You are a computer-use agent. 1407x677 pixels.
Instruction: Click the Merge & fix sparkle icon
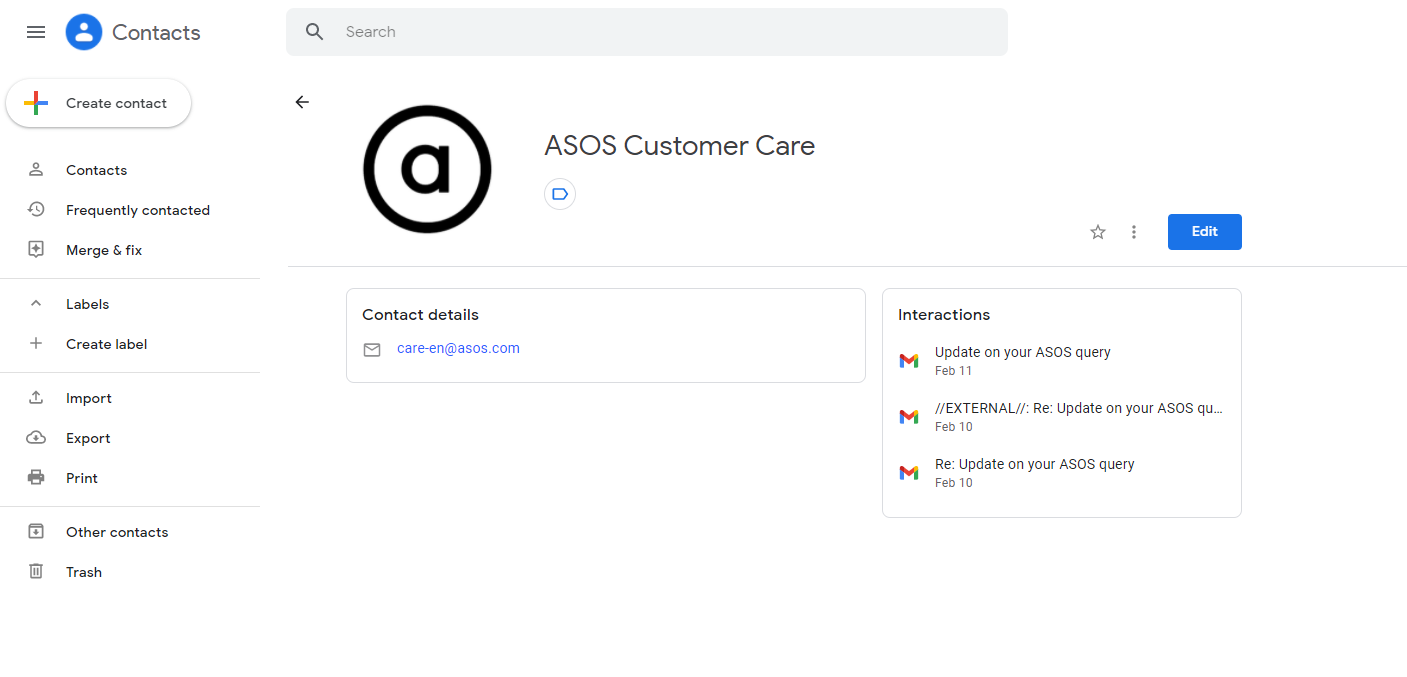pos(36,250)
